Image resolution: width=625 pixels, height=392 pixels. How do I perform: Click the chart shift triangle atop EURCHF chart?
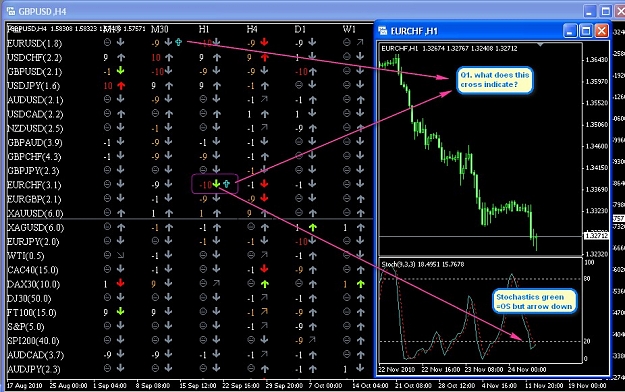pyautogui.click(x=540, y=45)
